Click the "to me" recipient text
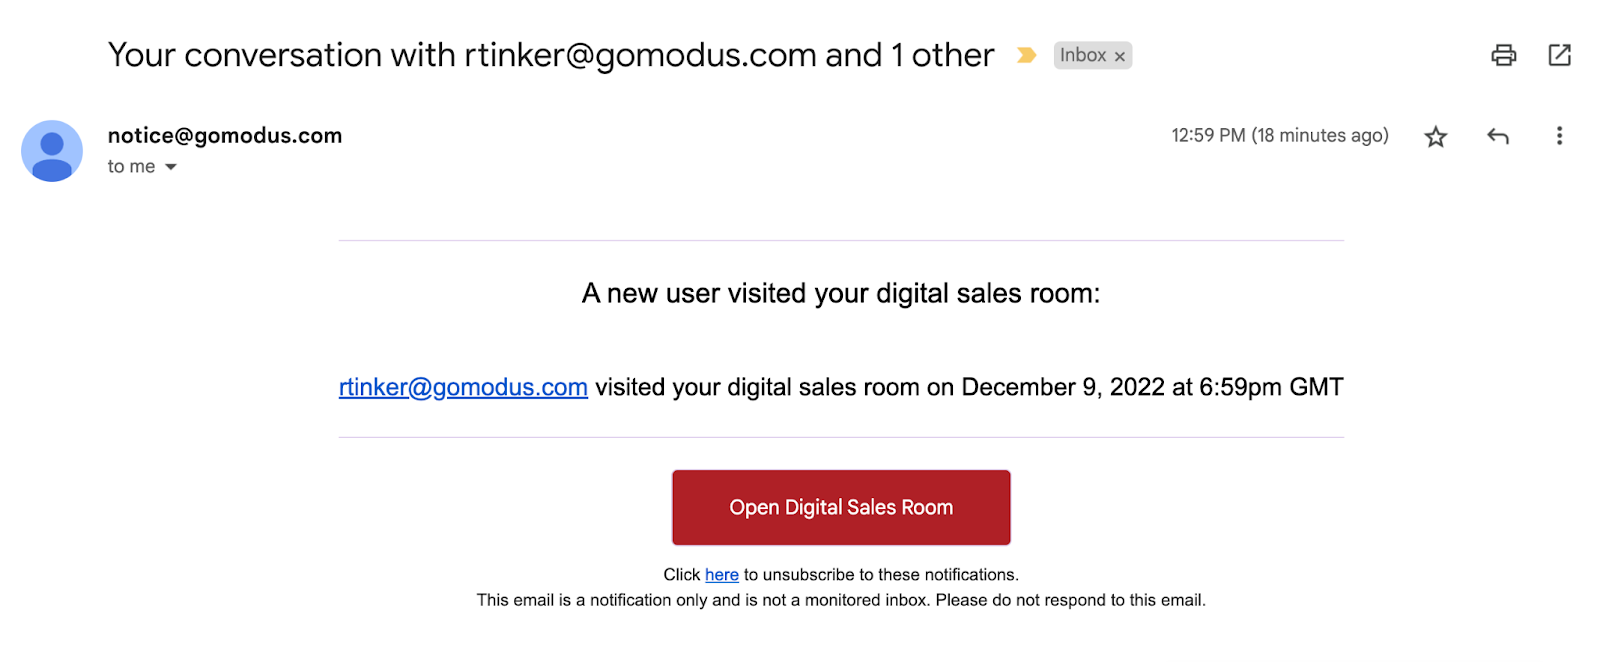Screen dimensions: 1600x662 coord(131,167)
